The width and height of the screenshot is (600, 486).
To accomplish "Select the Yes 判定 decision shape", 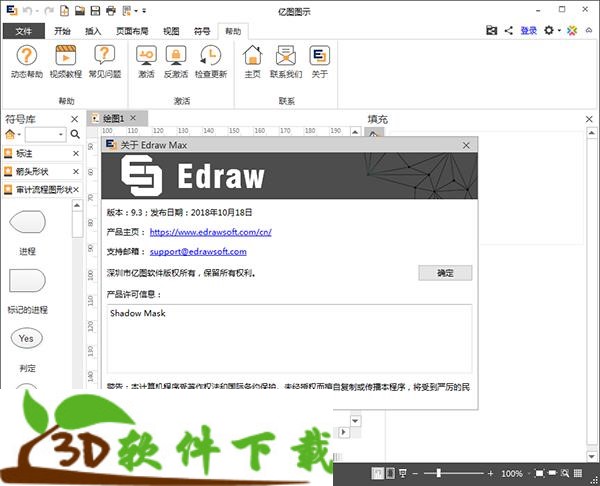I will (26, 338).
